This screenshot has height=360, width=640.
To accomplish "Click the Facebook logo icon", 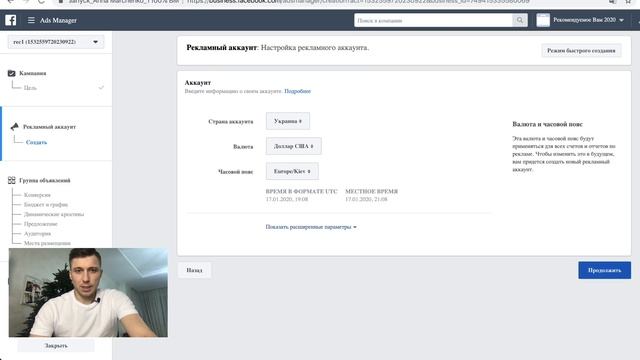I will 11,20.
